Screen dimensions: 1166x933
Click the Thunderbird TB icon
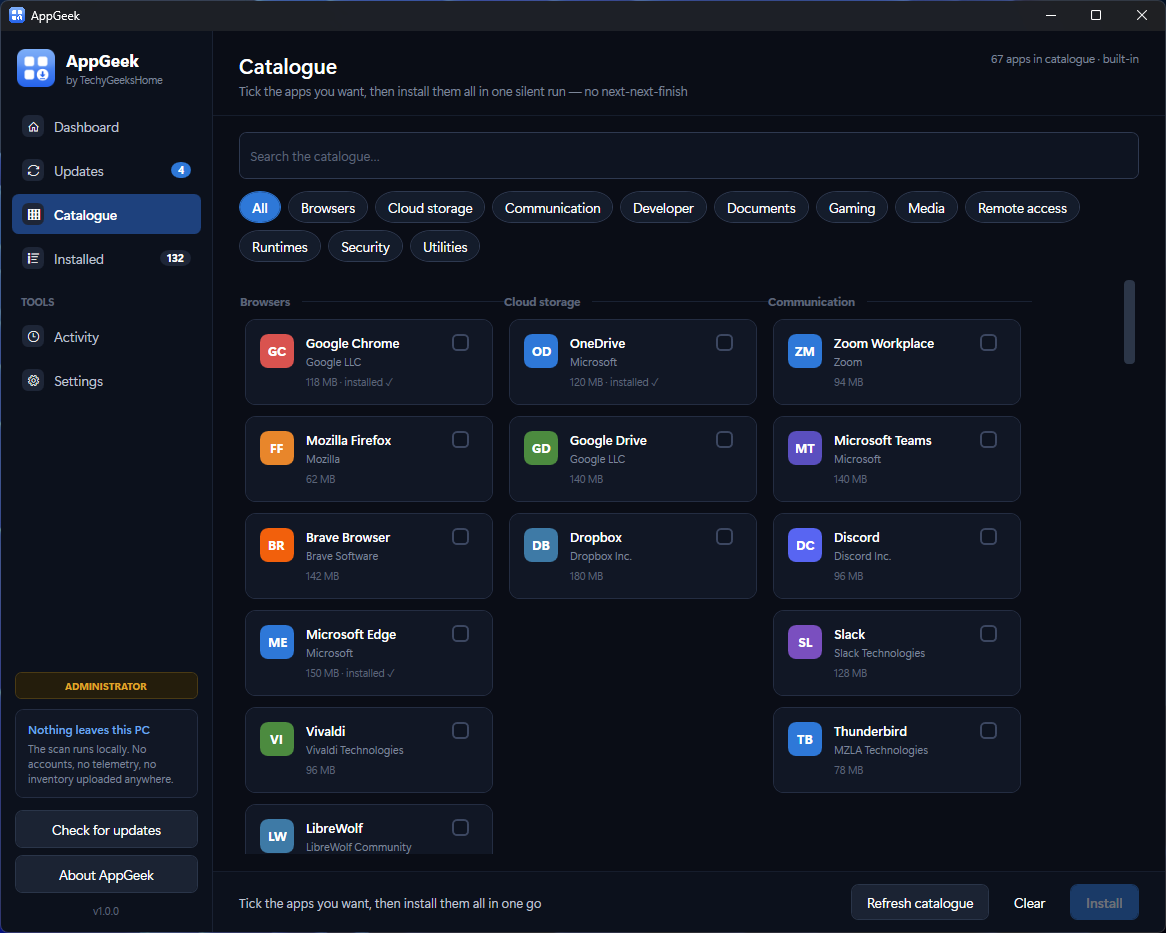point(805,740)
